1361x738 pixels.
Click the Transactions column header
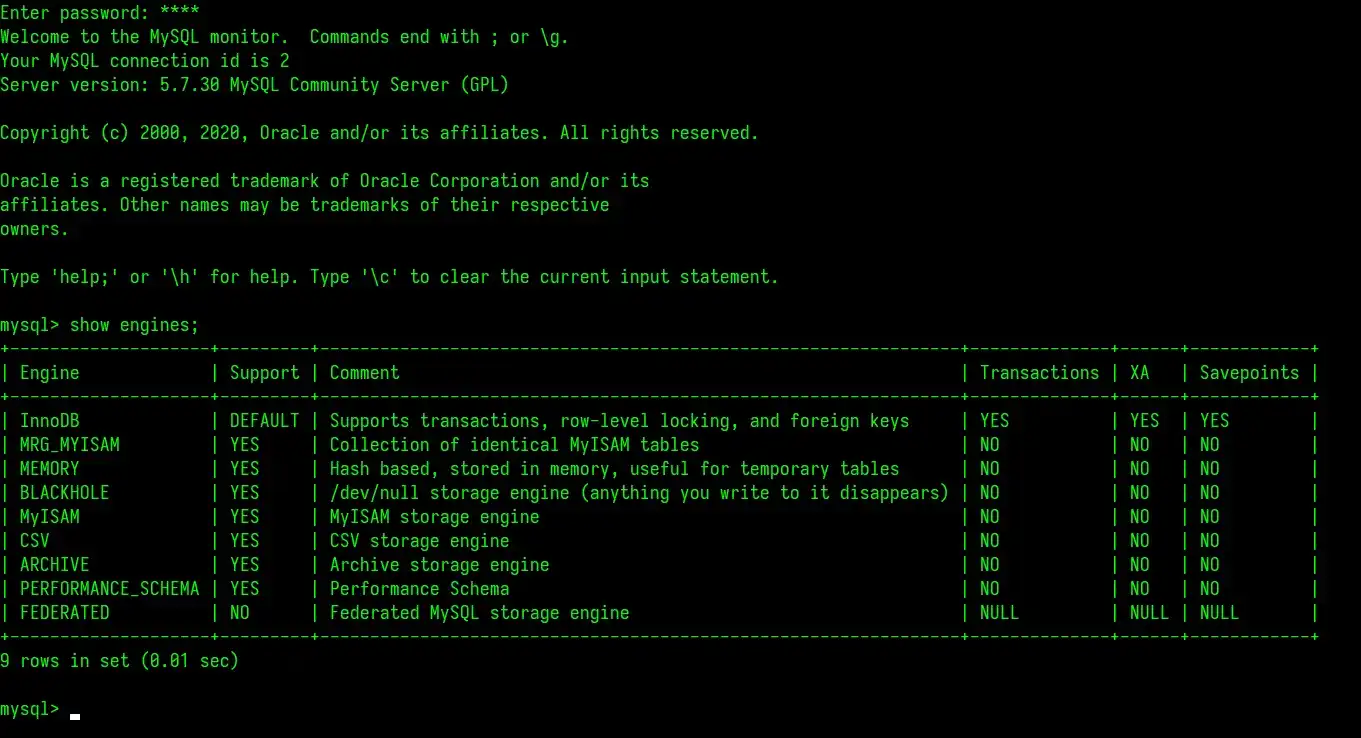[1039, 373]
